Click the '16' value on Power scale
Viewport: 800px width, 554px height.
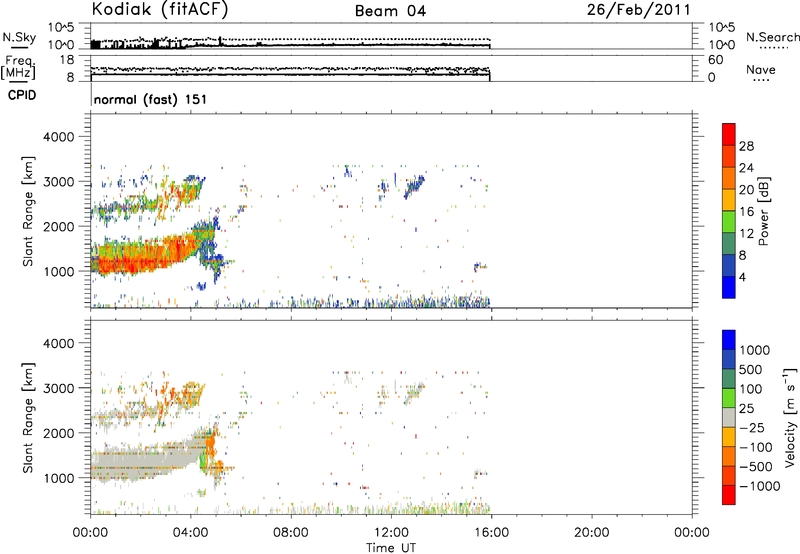[746, 212]
